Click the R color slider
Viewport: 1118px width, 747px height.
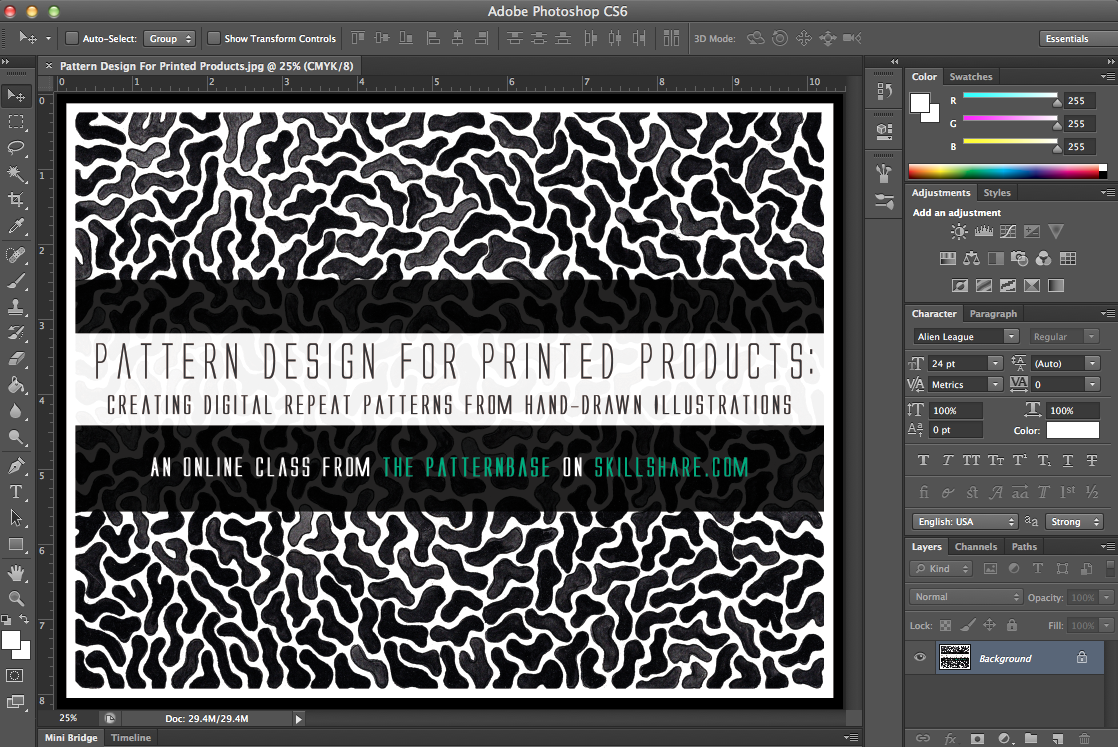click(1011, 96)
